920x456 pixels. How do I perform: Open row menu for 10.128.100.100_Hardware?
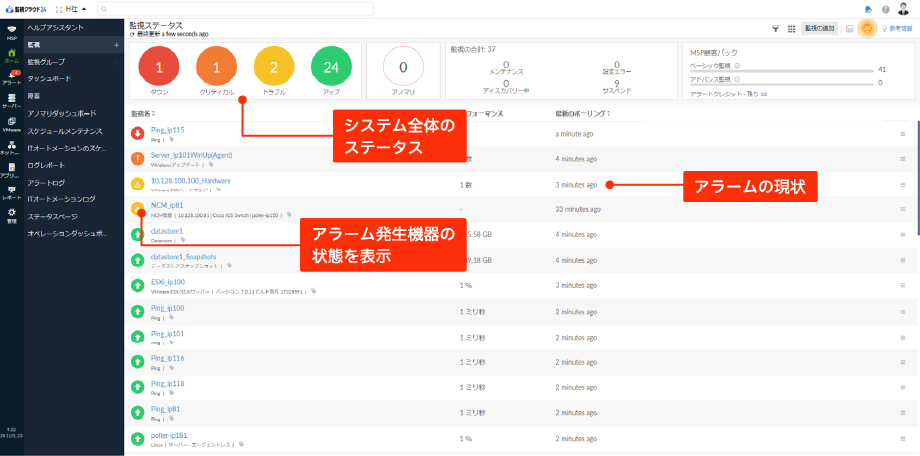click(903, 184)
